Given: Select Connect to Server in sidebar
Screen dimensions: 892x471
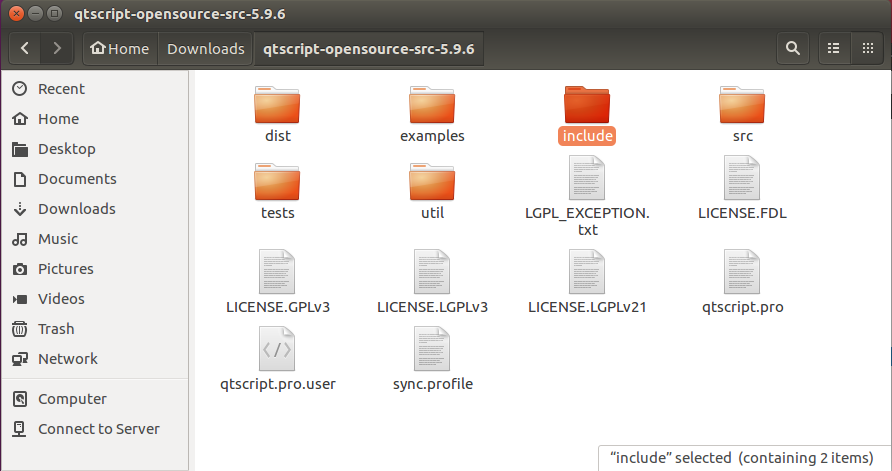Looking at the screenshot, I should click(x=98, y=429).
